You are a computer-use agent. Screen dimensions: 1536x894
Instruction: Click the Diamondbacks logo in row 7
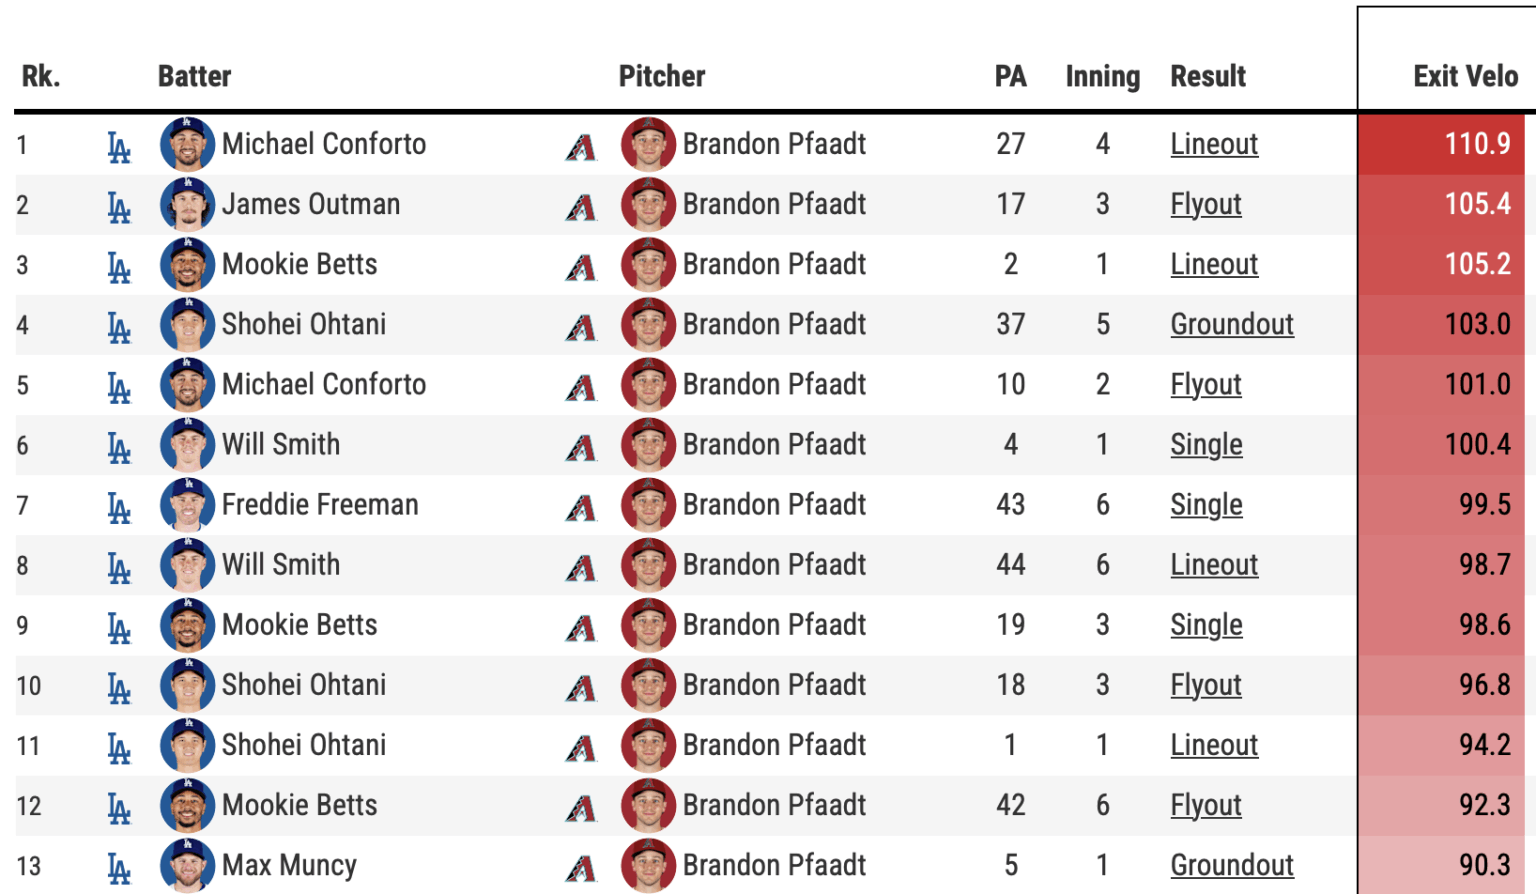pos(581,508)
